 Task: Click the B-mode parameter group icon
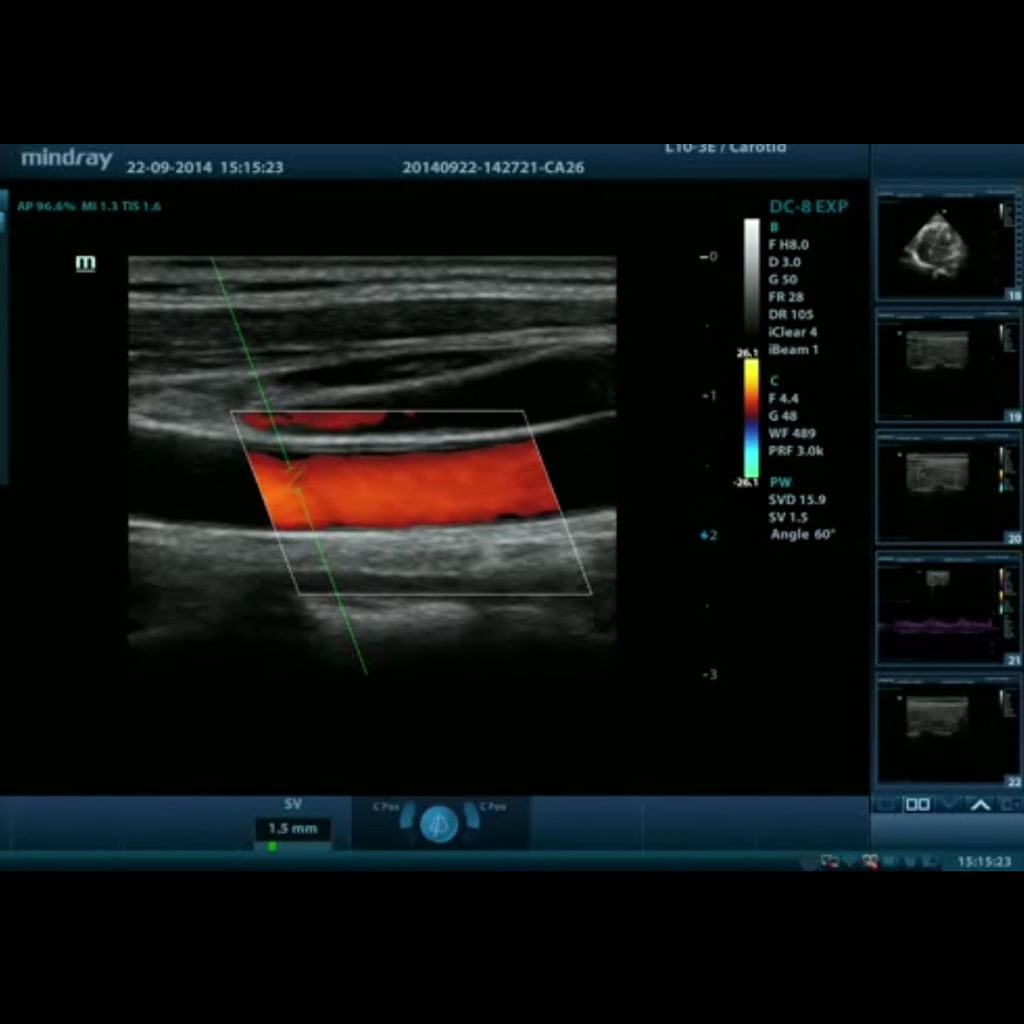(x=772, y=228)
